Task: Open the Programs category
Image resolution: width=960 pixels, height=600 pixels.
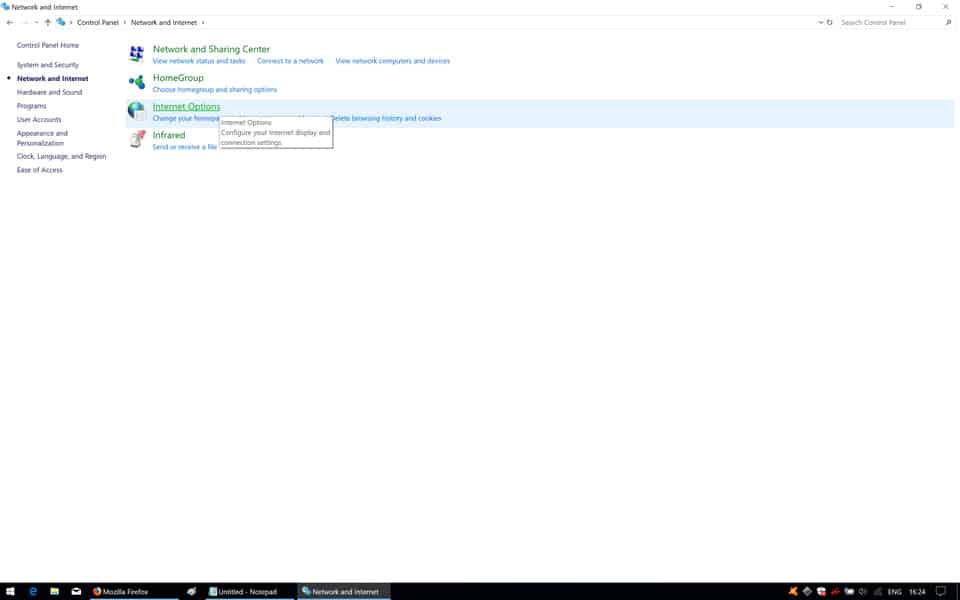Action: click(32, 106)
